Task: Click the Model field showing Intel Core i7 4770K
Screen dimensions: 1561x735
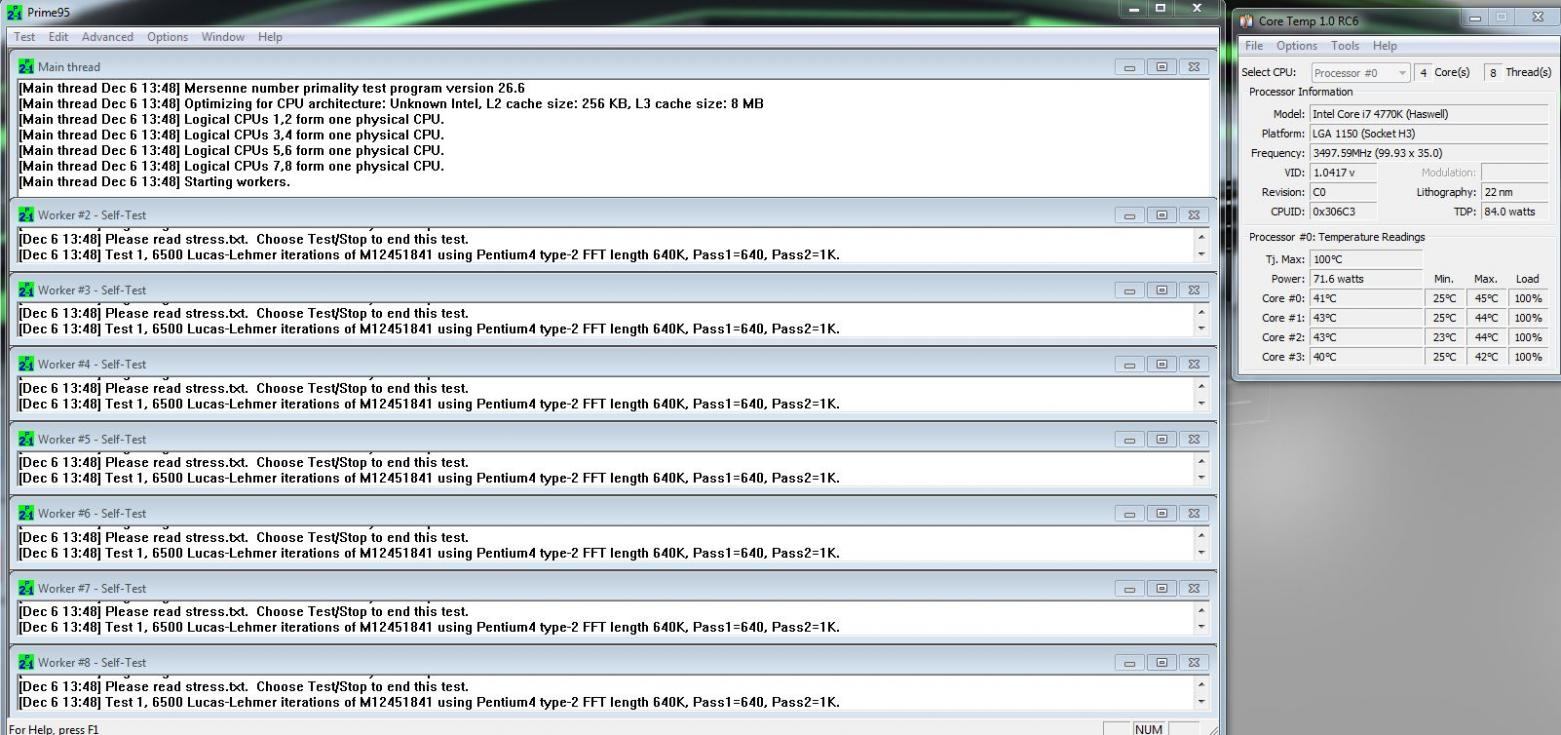Action: coord(1429,115)
